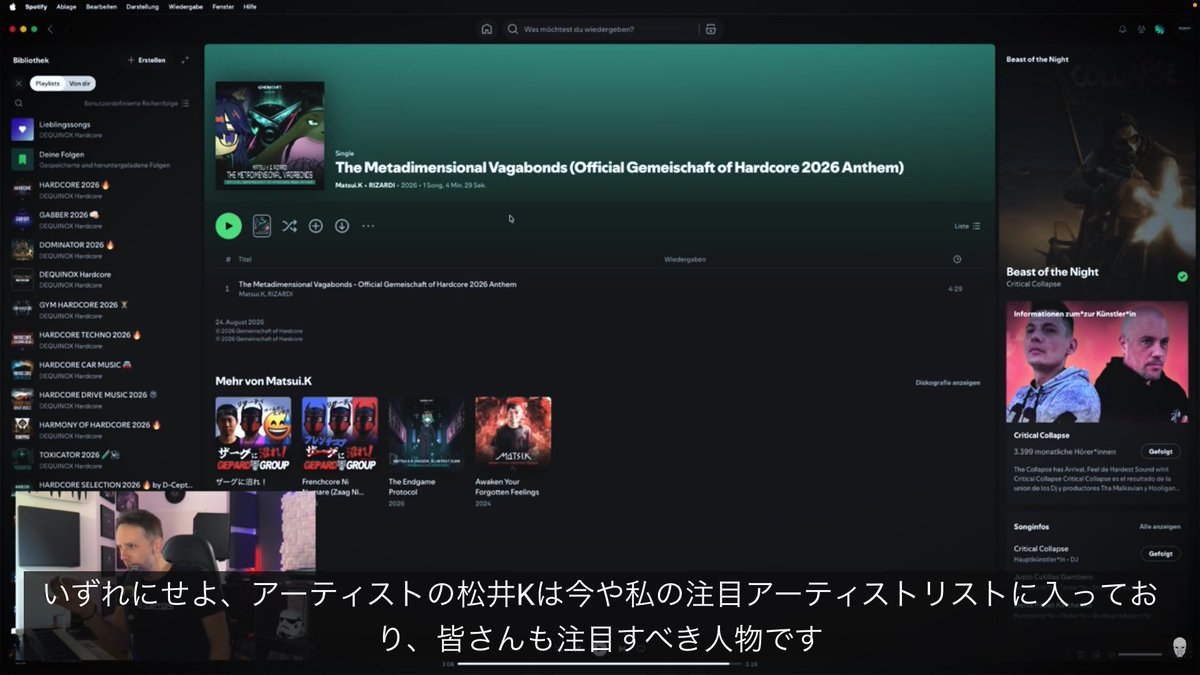This screenshot has height=675, width=1200.
Task: Open the DEQUINOX Hardcore playlist row
Action: pyautogui.click(x=104, y=279)
